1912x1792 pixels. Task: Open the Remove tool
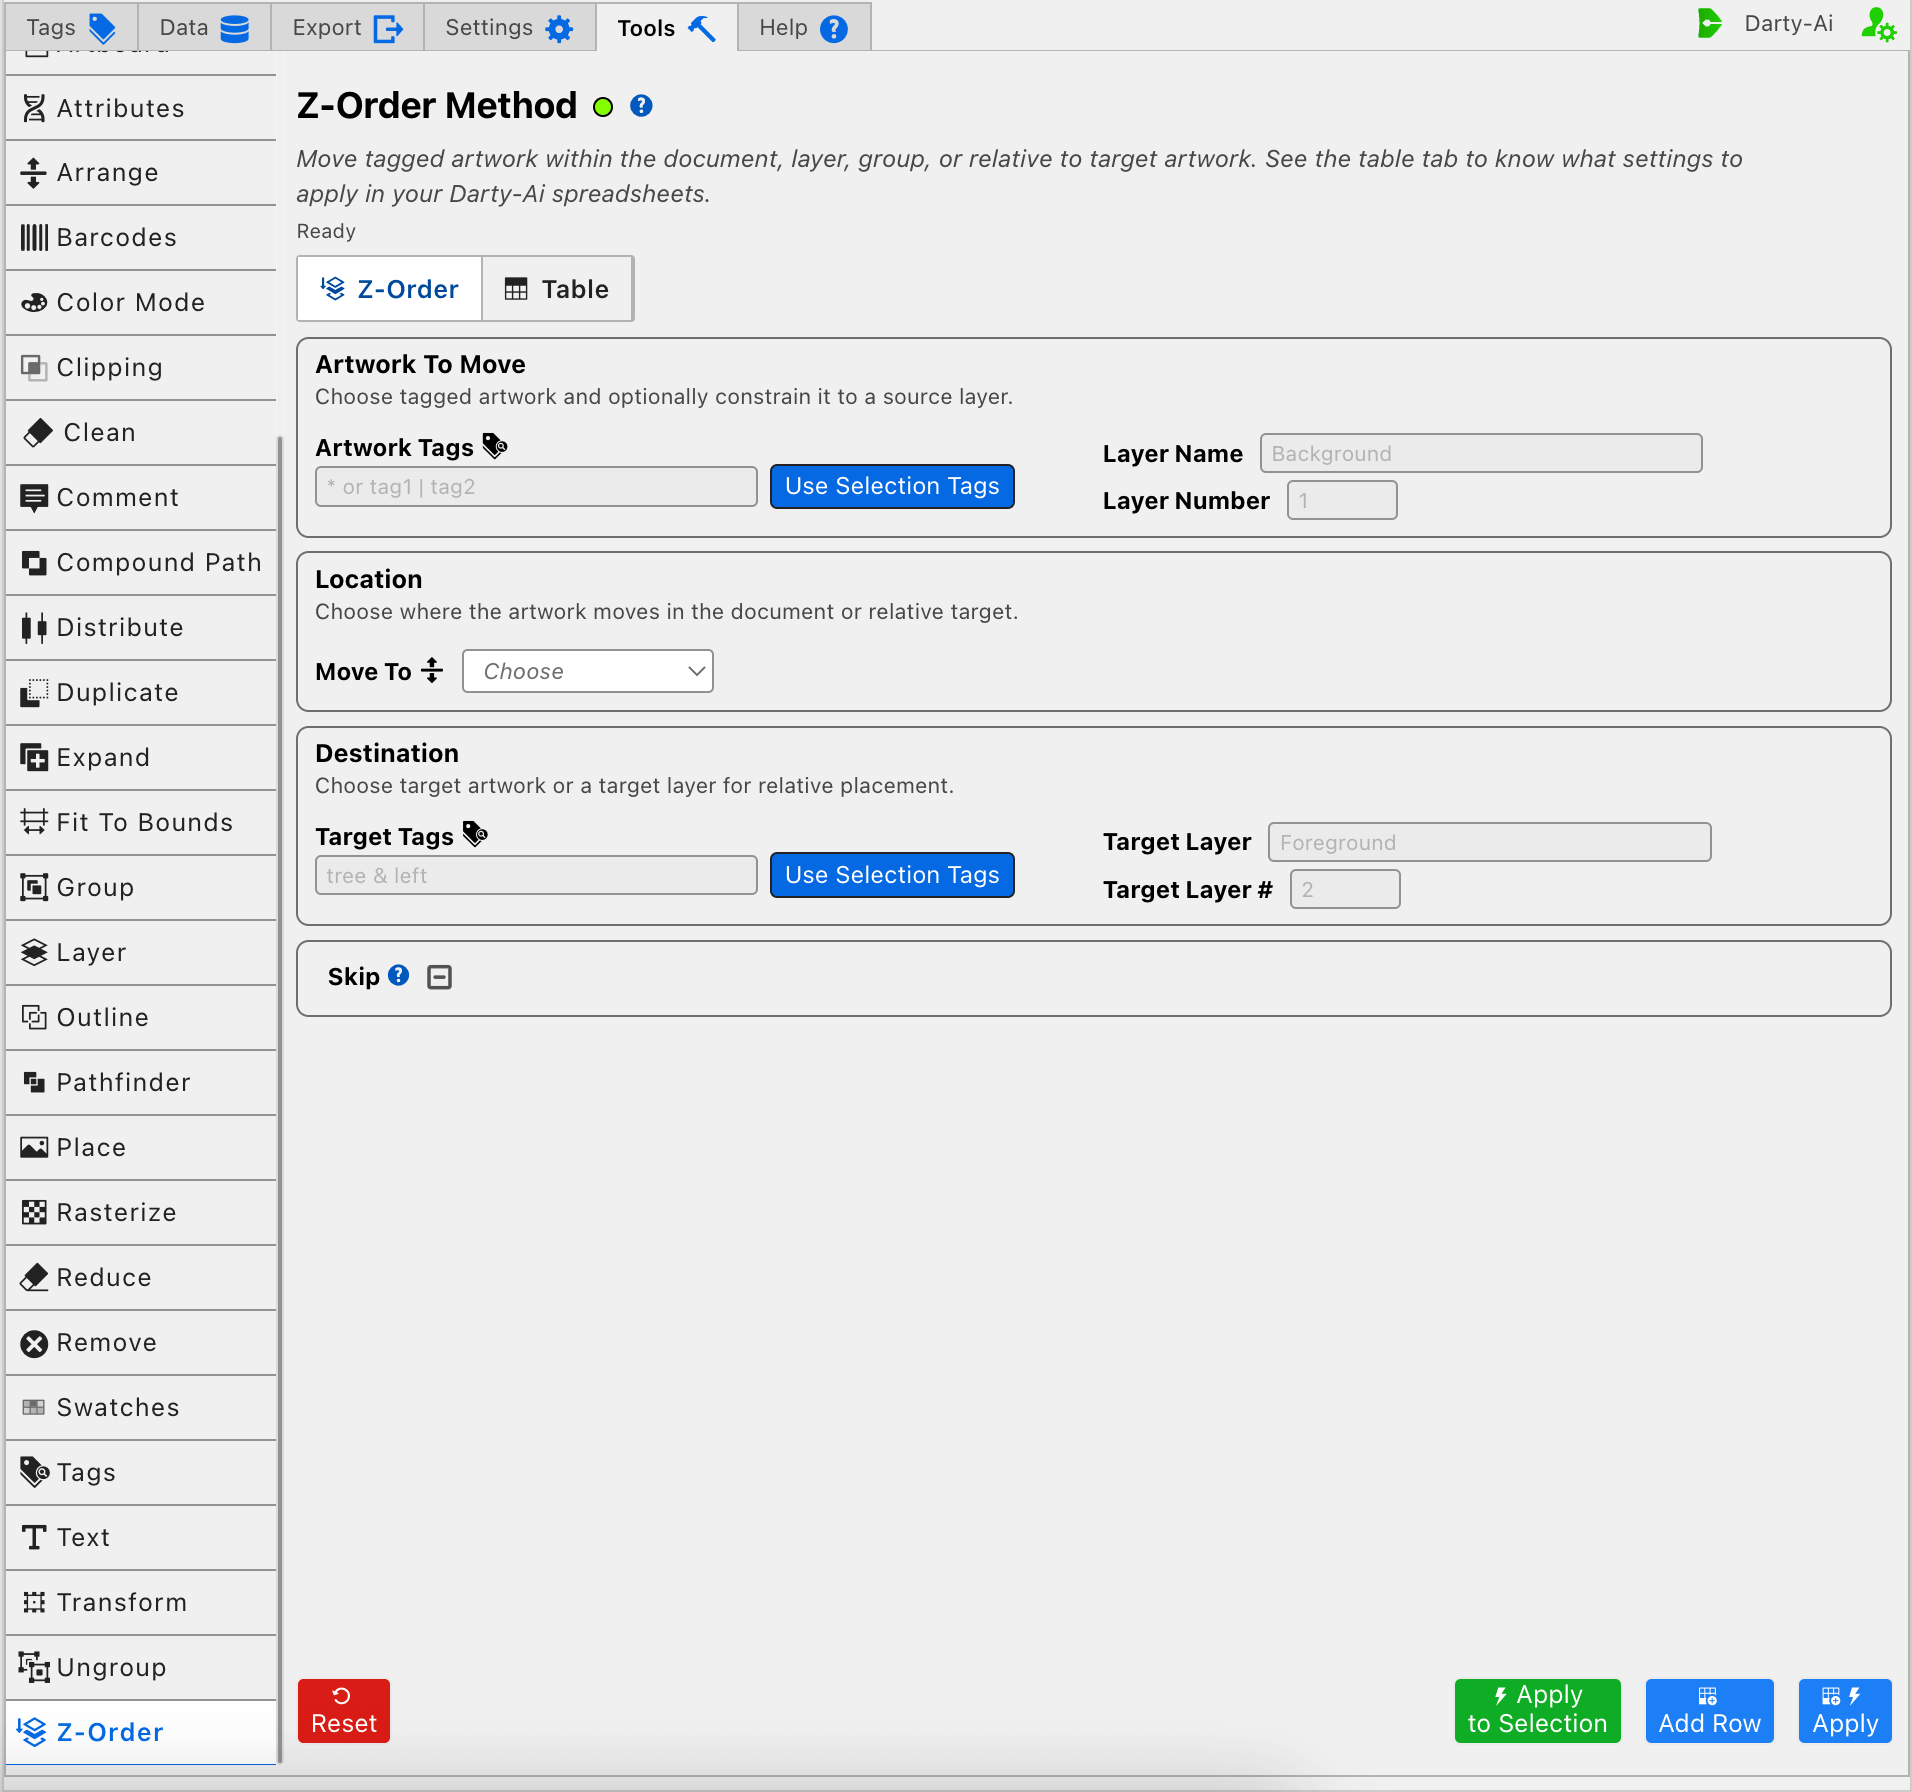(x=141, y=1343)
